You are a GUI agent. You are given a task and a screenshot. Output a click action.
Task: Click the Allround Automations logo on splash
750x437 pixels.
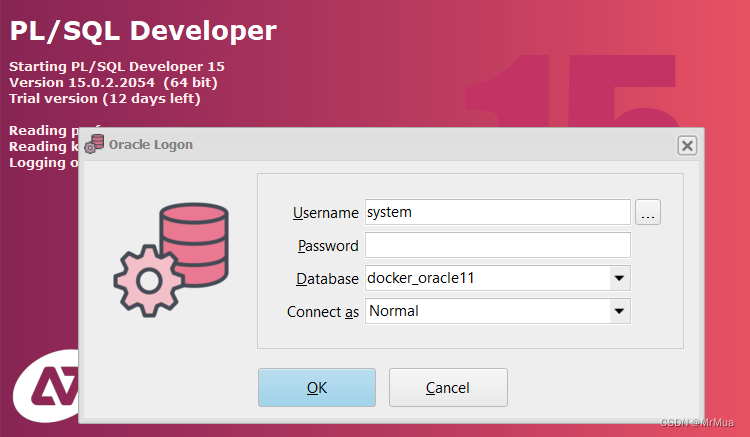(x=46, y=386)
